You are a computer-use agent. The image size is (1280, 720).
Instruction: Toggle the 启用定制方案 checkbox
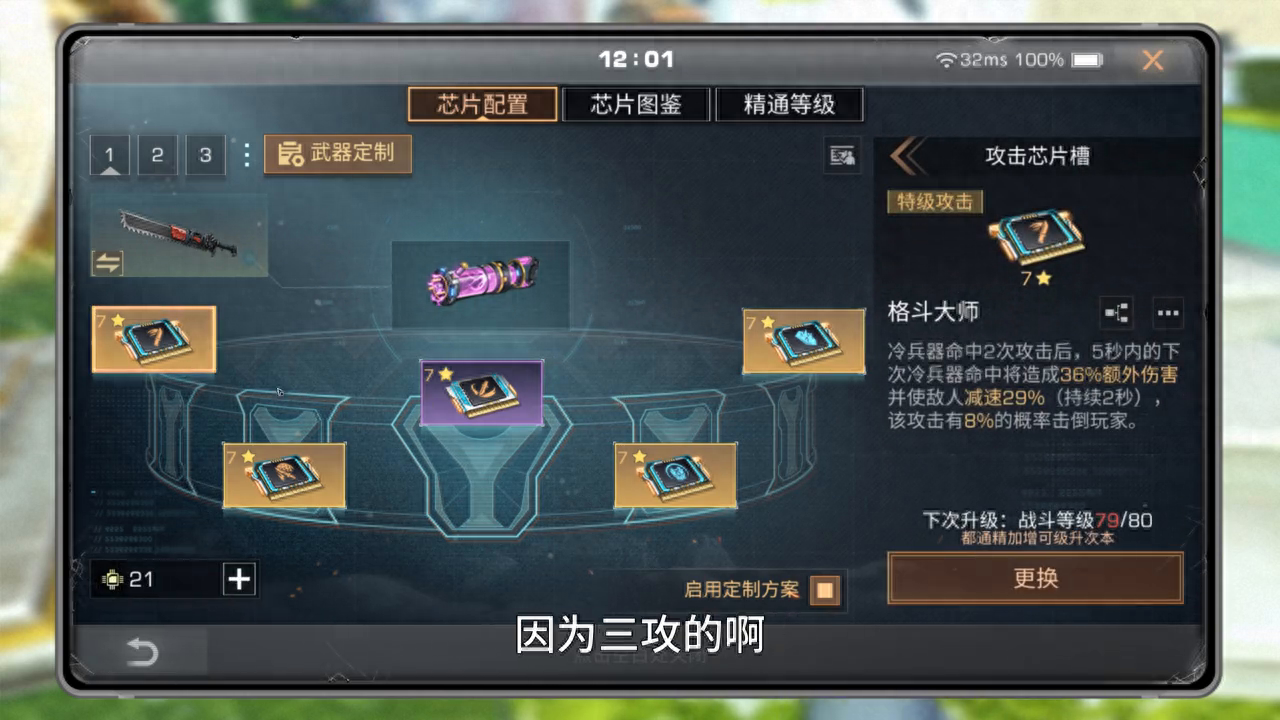pyautogui.click(x=825, y=590)
